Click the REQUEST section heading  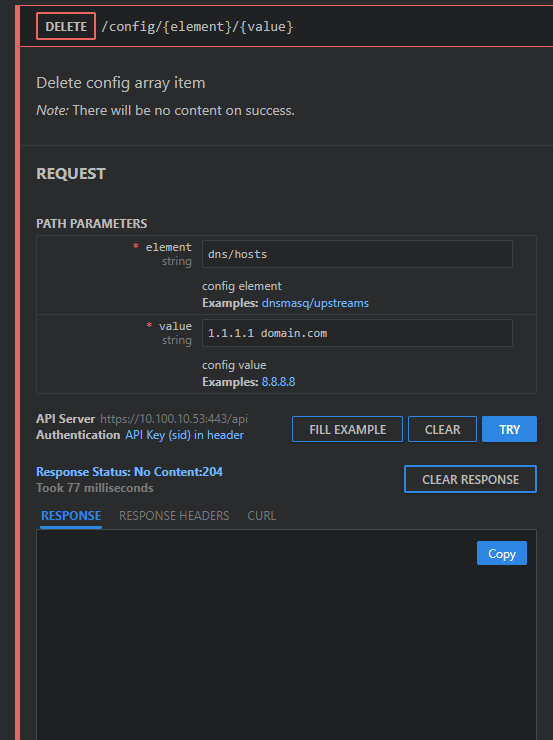pyautogui.click(x=71, y=174)
